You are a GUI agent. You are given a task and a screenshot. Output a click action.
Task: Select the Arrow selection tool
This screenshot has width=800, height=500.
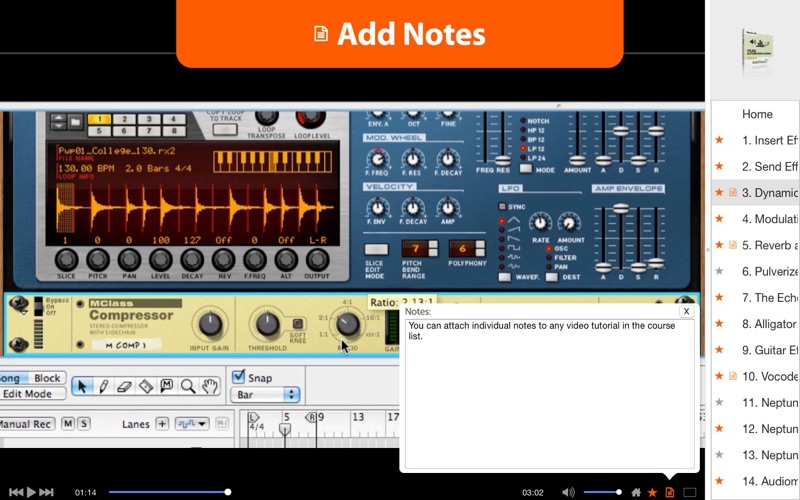point(82,386)
